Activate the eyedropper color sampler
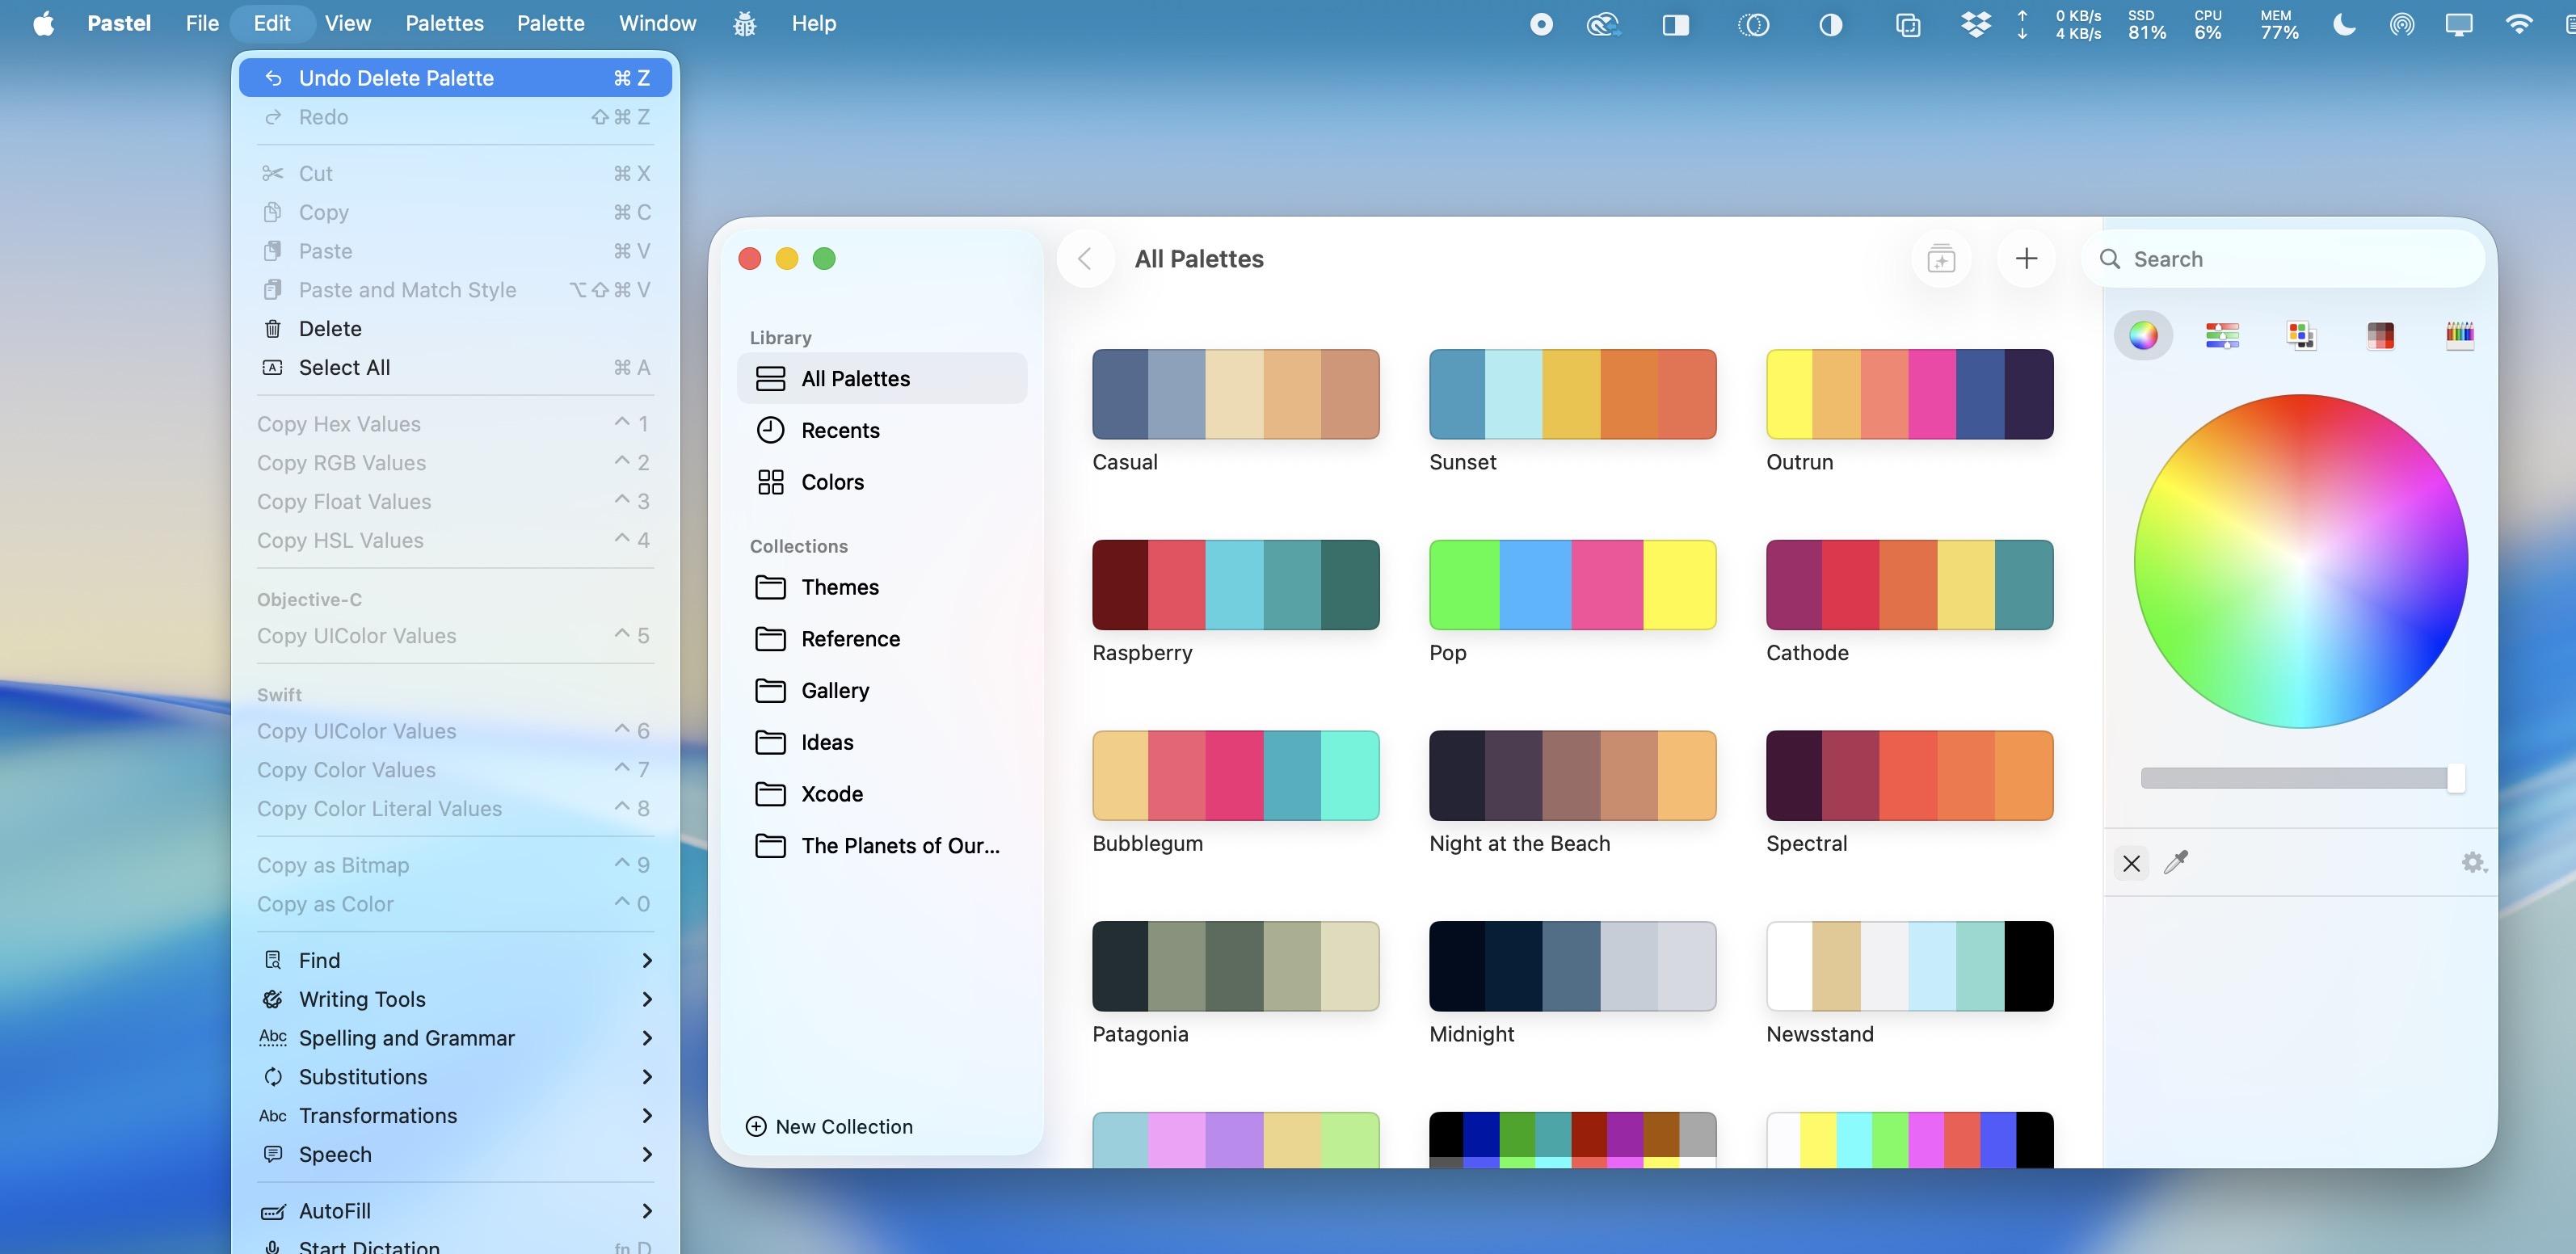 2176,862
